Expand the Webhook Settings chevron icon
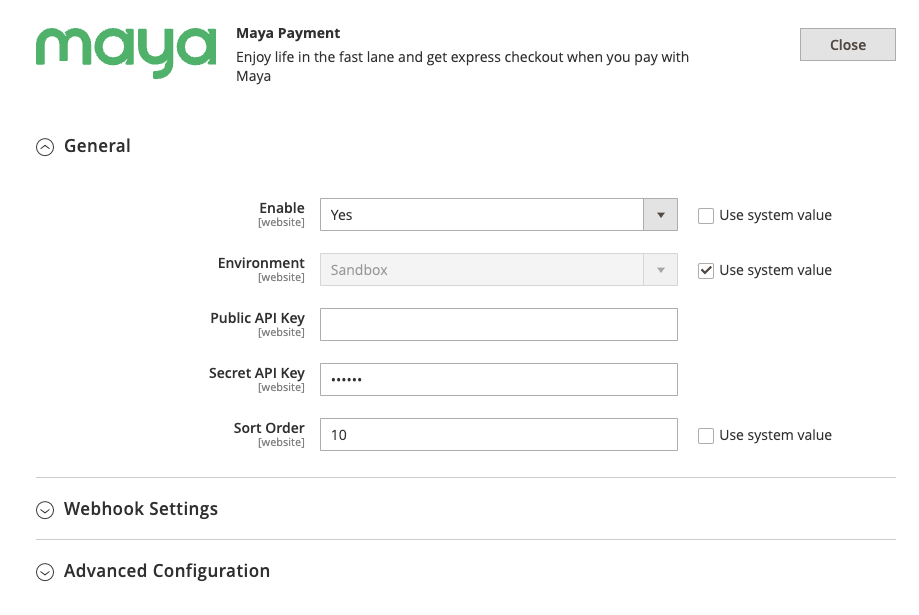Image resolution: width=919 pixels, height=615 pixels. pyautogui.click(x=44, y=510)
